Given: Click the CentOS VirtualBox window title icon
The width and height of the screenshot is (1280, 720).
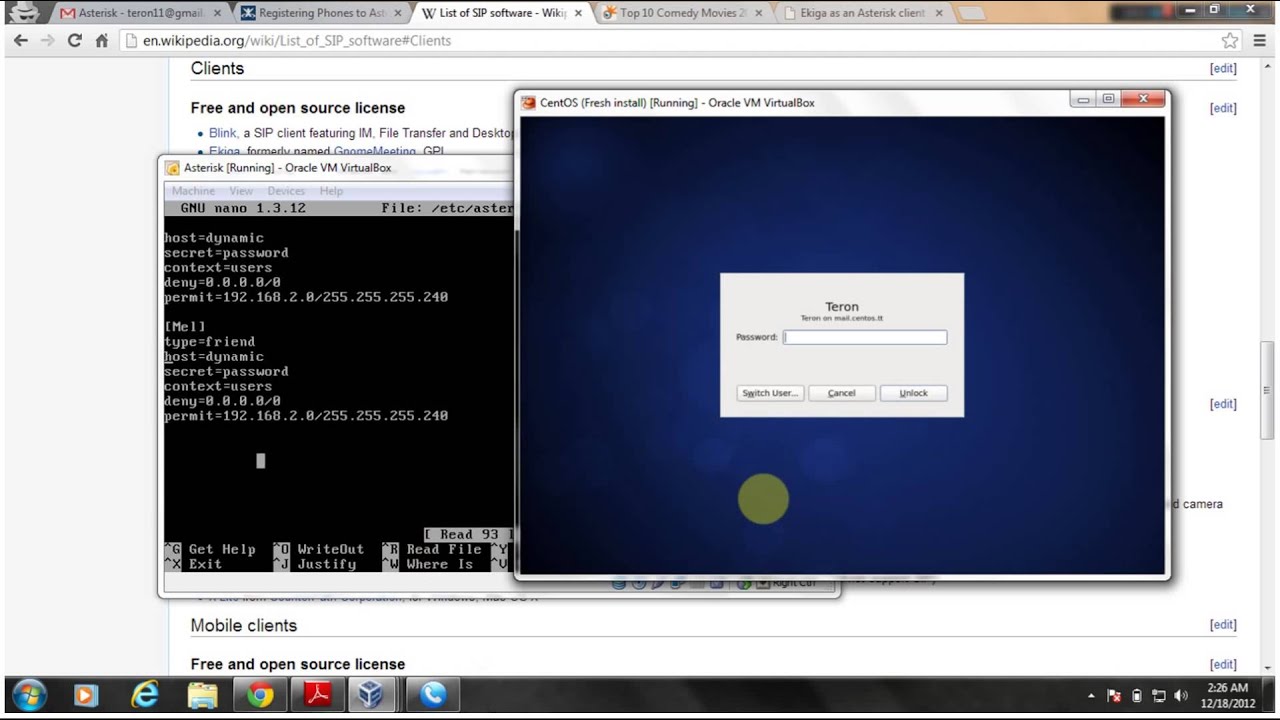Looking at the screenshot, I should pos(529,102).
